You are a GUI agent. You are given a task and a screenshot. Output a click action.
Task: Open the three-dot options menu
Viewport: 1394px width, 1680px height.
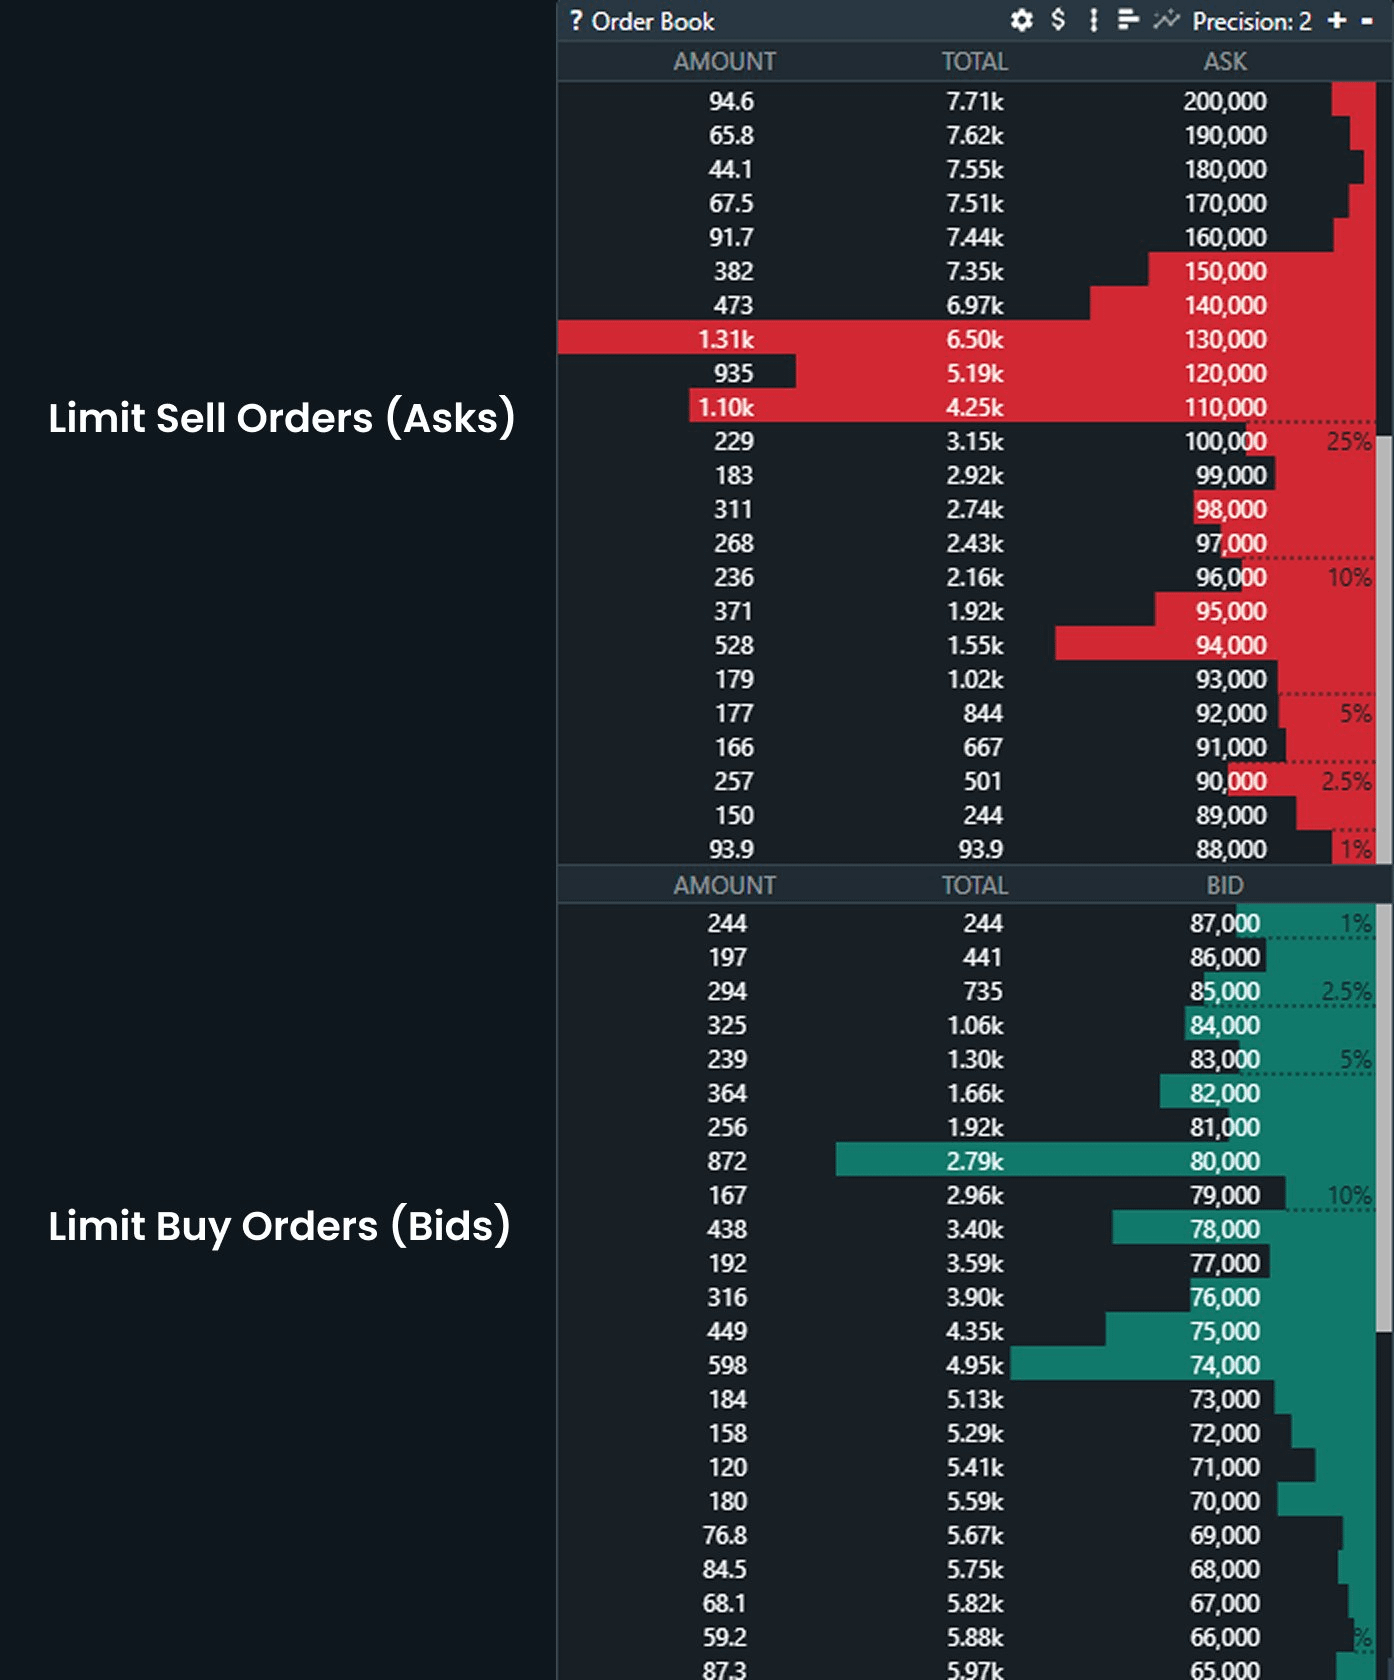tap(1092, 20)
